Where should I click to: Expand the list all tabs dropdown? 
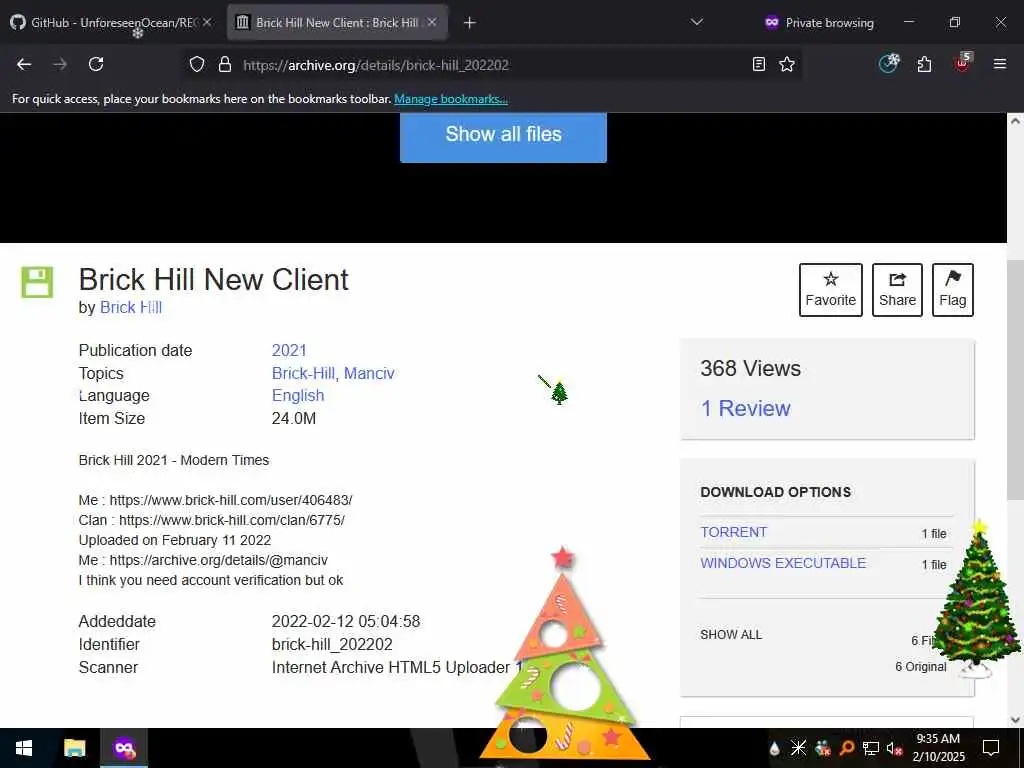[x=697, y=22]
